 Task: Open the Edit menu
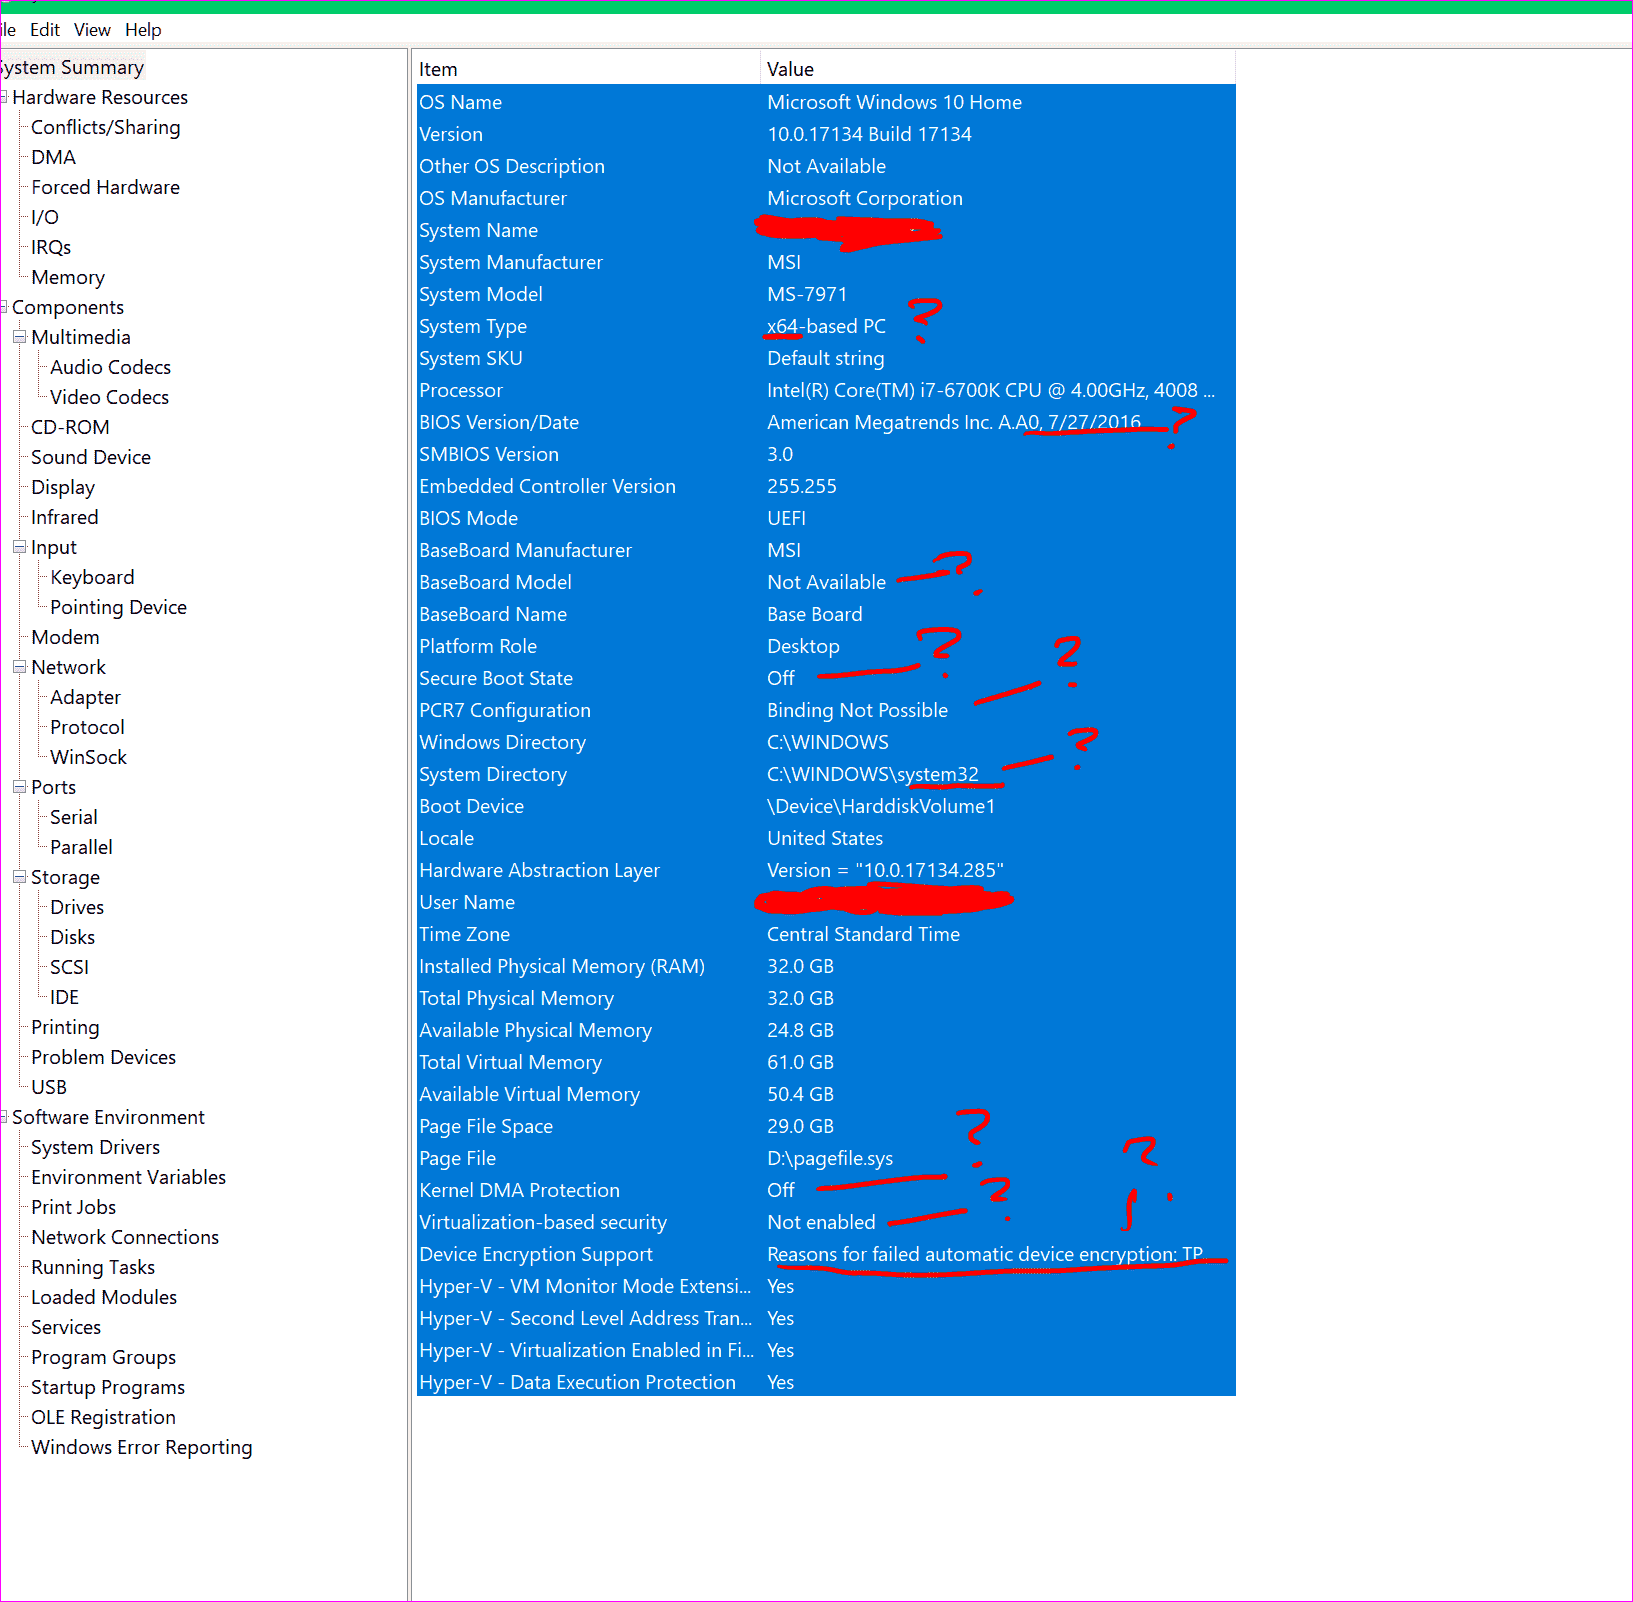pyautogui.click(x=45, y=30)
